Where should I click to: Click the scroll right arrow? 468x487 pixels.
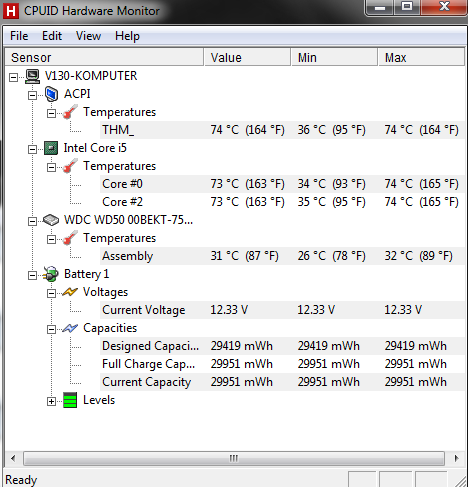pos(456,458)
